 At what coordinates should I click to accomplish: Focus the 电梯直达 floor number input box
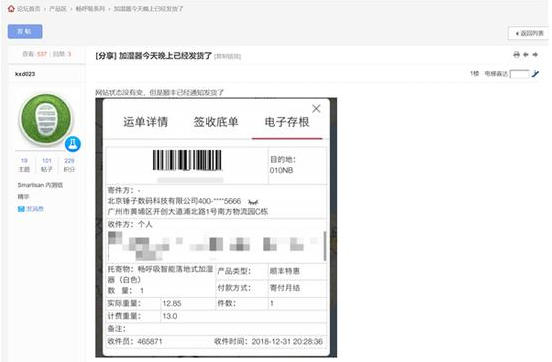coord(520,74)
